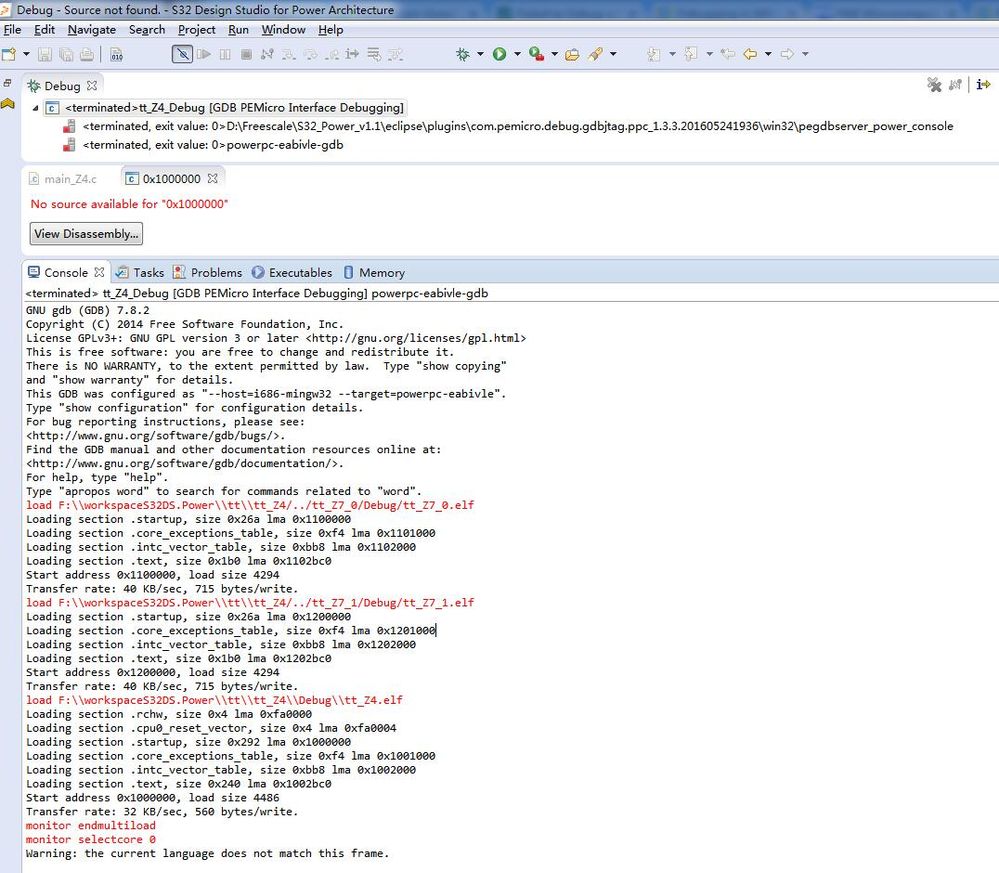Click the Resume debug toolbar icon
The image size is (999, 873).
pyautogui.click(x=204, y=54)
